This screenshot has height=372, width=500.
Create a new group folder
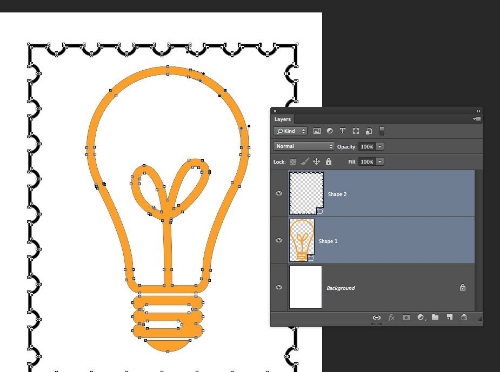click(x=435, y=317)
